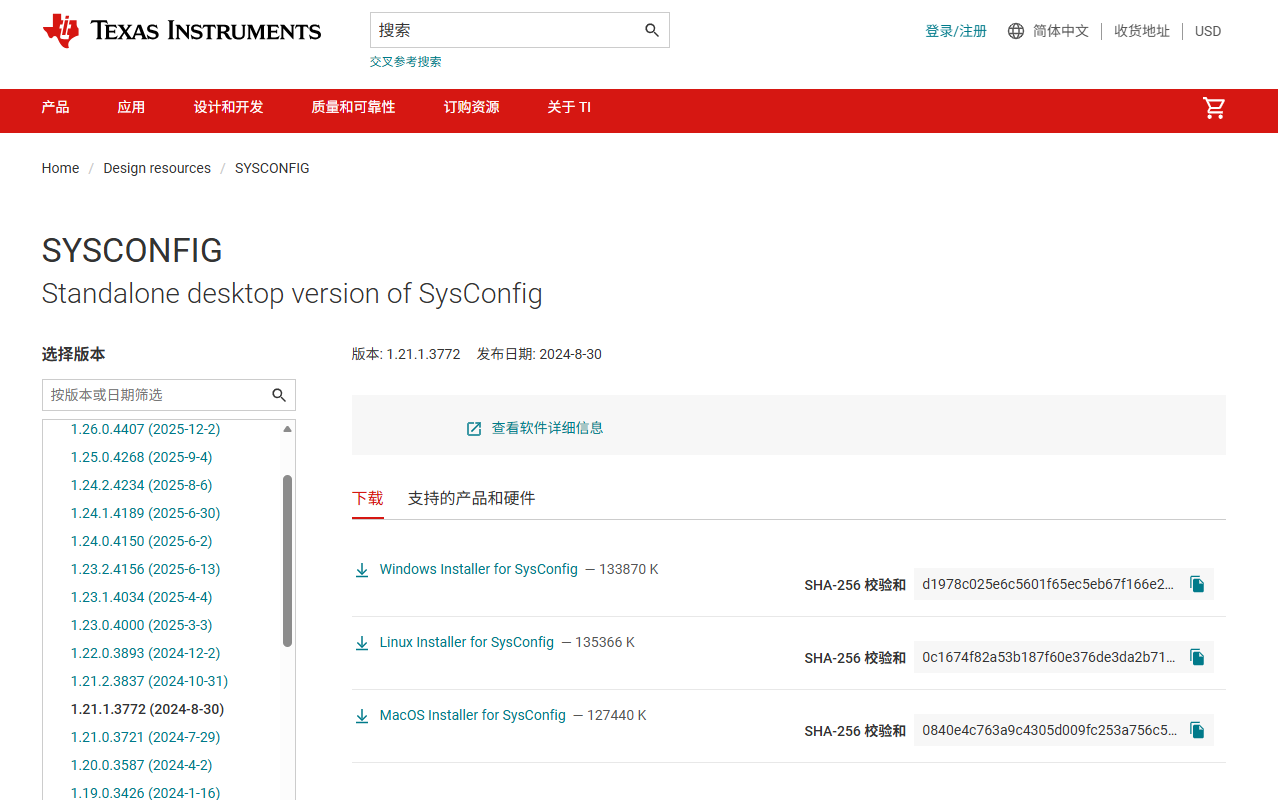This screenshot has height=800, width=1278.
Task: Open the 应用 menu
Action: pos(131,107)
